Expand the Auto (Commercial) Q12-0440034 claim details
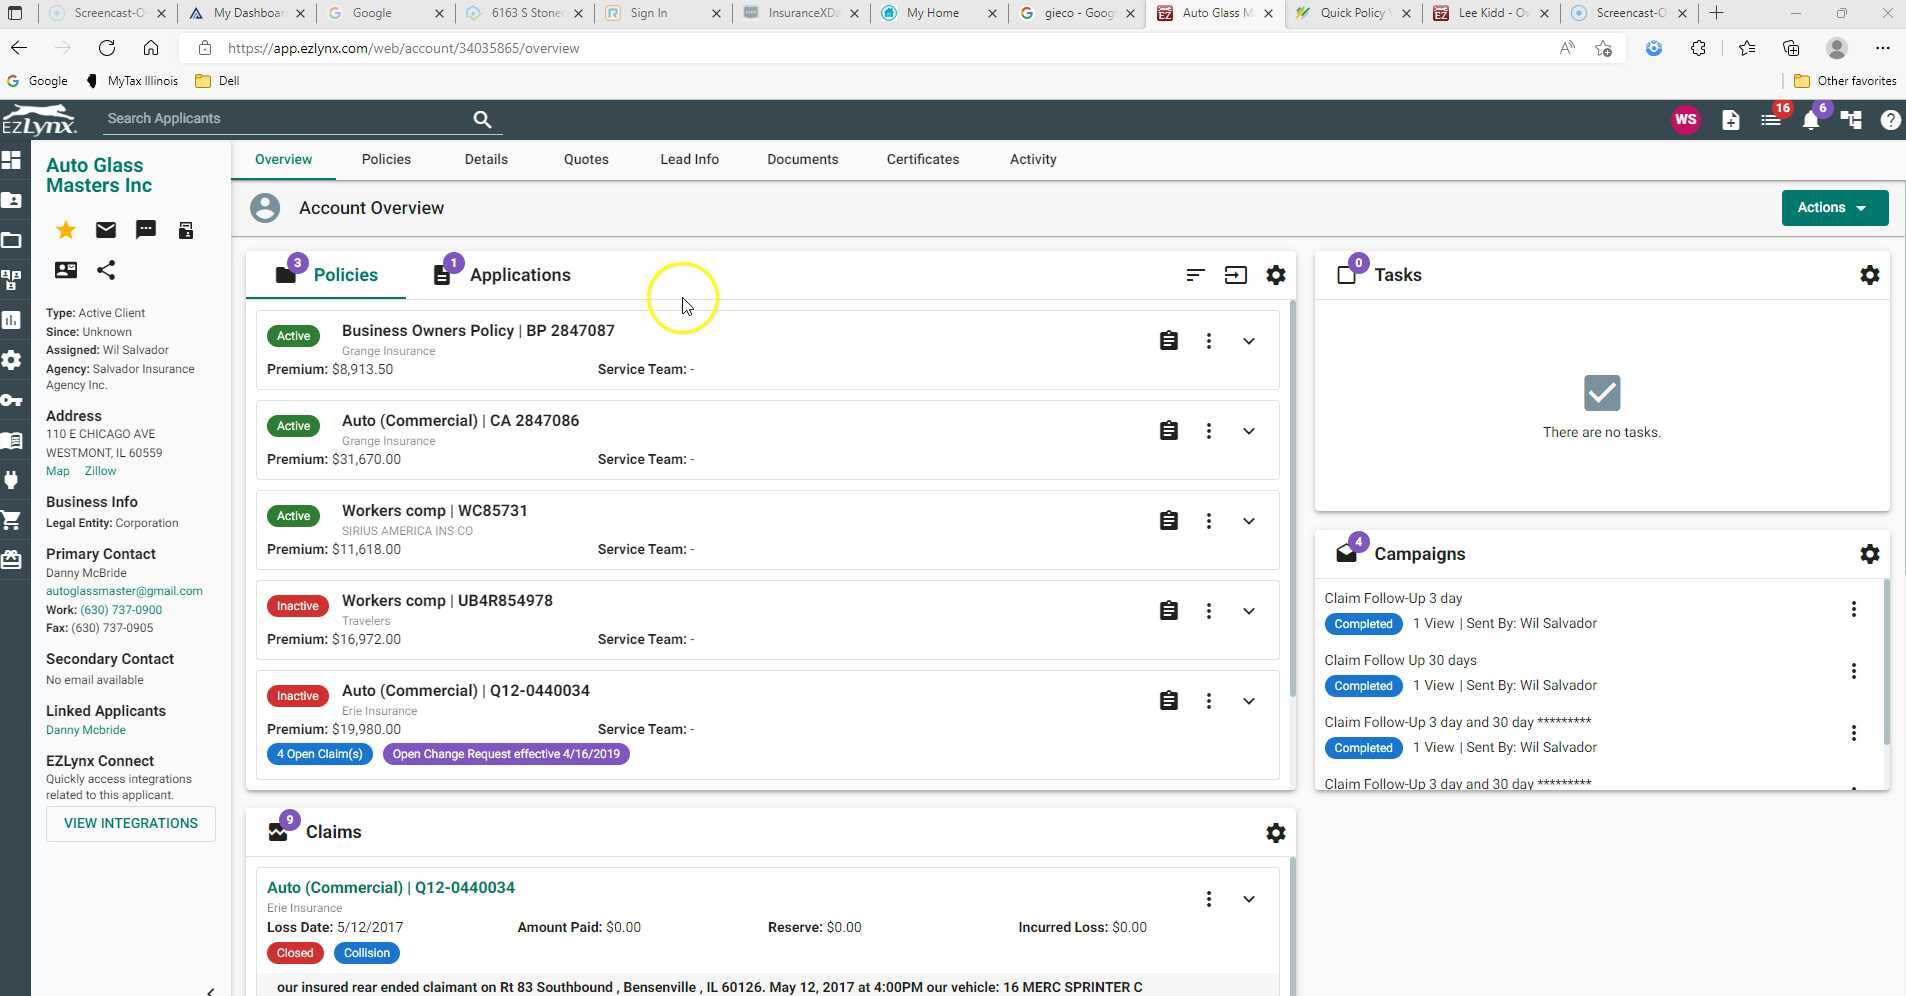1906x996 pixels. tap(1249, 898)
